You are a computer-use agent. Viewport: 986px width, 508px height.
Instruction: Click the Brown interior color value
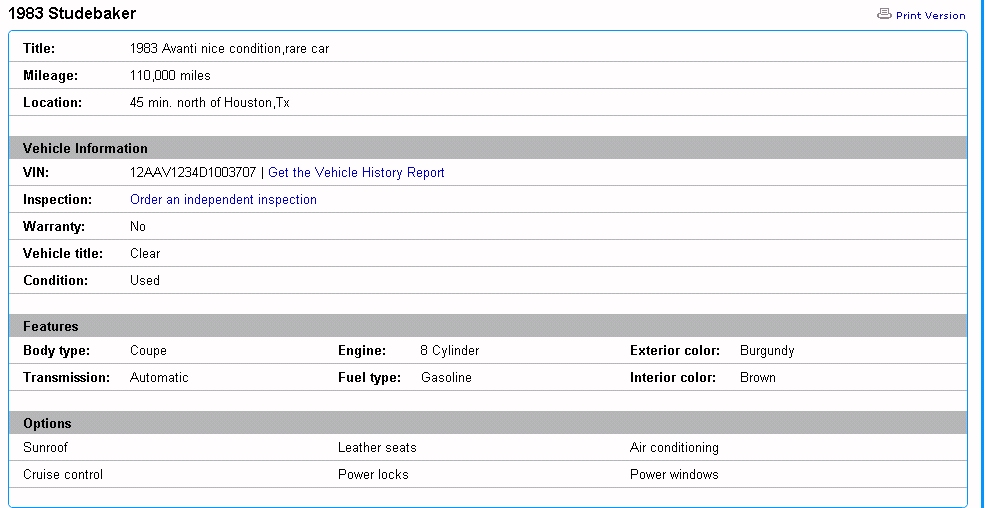tap(757, 378)
